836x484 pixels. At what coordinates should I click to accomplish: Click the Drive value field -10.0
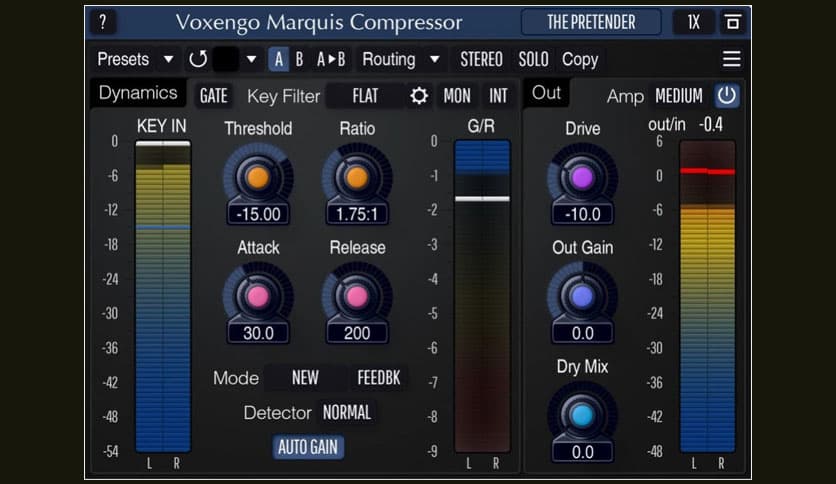coord(582,214)
